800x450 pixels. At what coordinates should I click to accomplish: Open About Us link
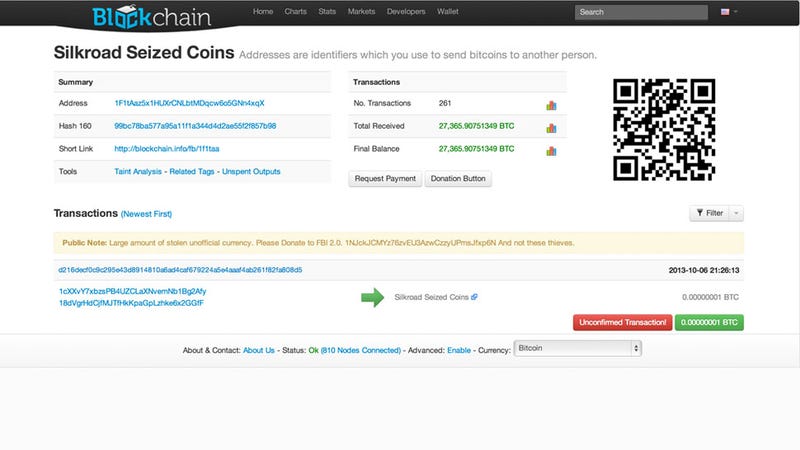point(259,351)
